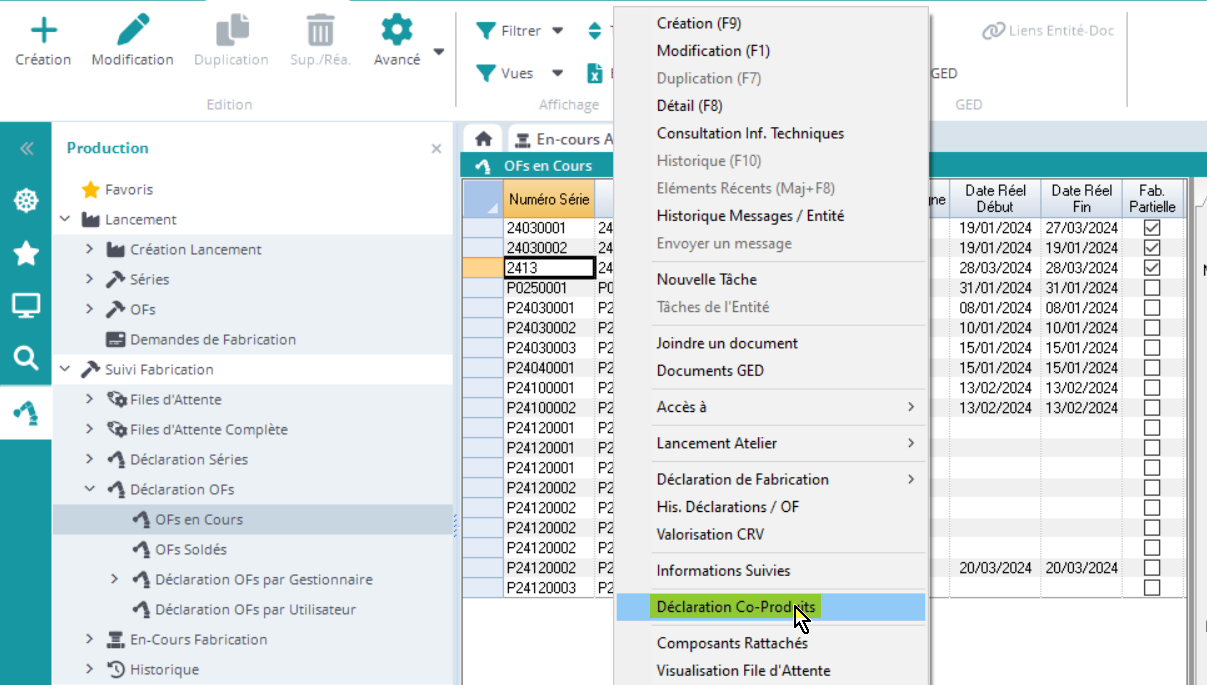
Task: Expand the Création Lancement tree node
Action: [89, 249]
